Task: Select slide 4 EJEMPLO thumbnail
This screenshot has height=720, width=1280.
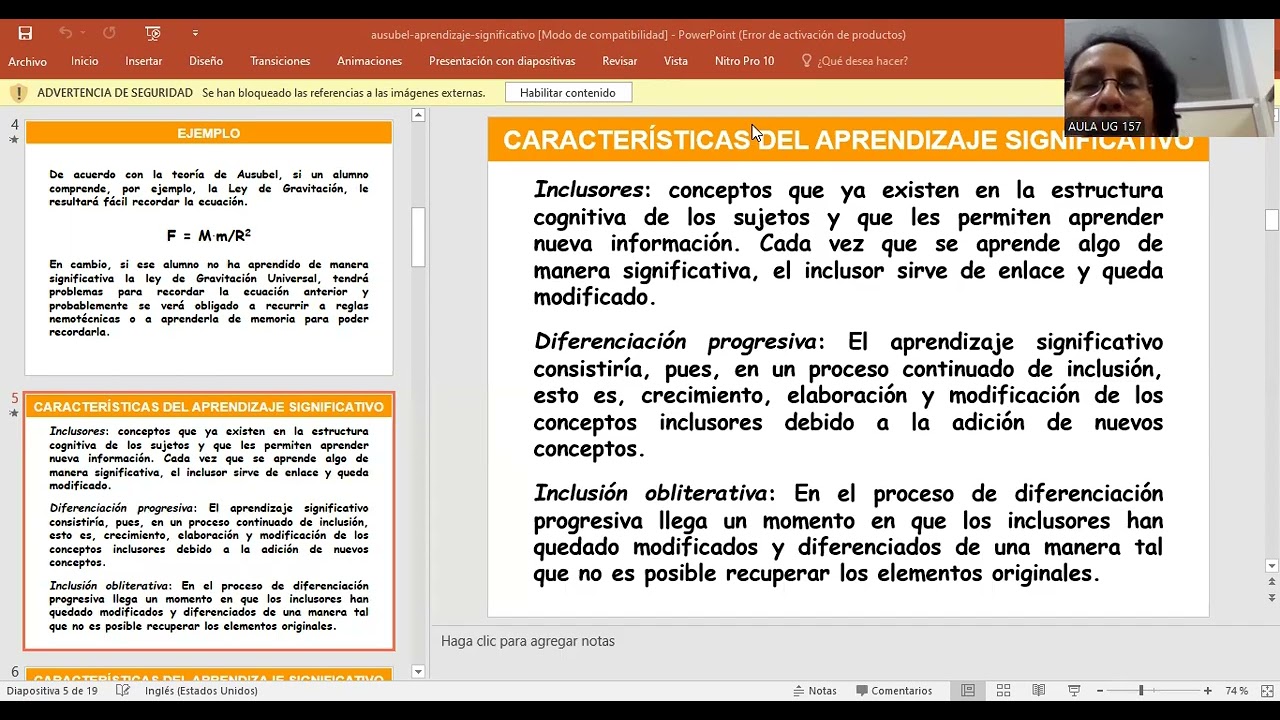Action: point(209,247)
